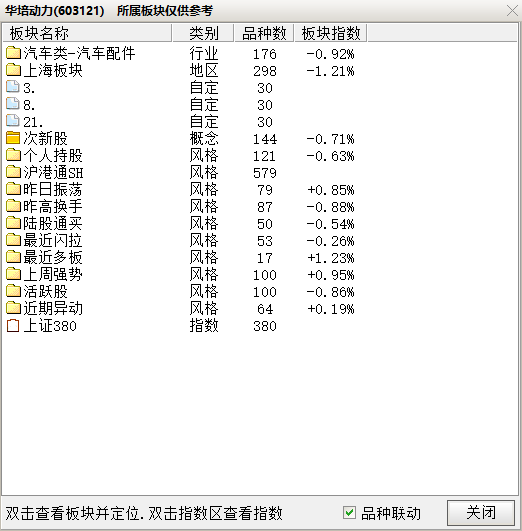The width and height of the screenshot is (522, 531).
Task: Click the 上证380 index icon
Action: pos(13,325)
